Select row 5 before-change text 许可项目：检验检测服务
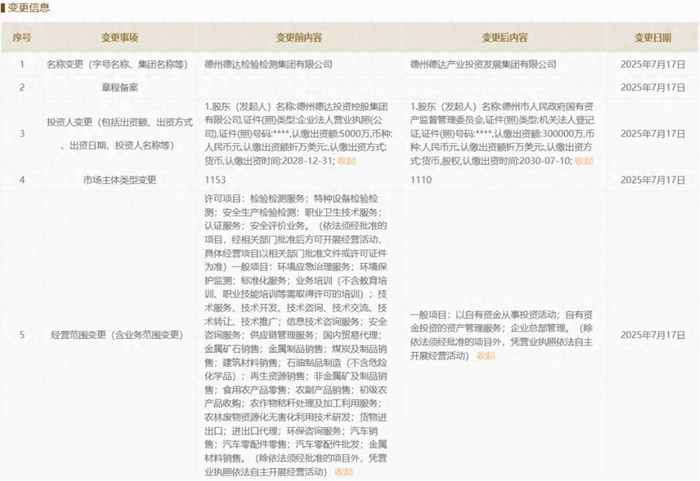The image size is (700, 481). coord(254,199)
